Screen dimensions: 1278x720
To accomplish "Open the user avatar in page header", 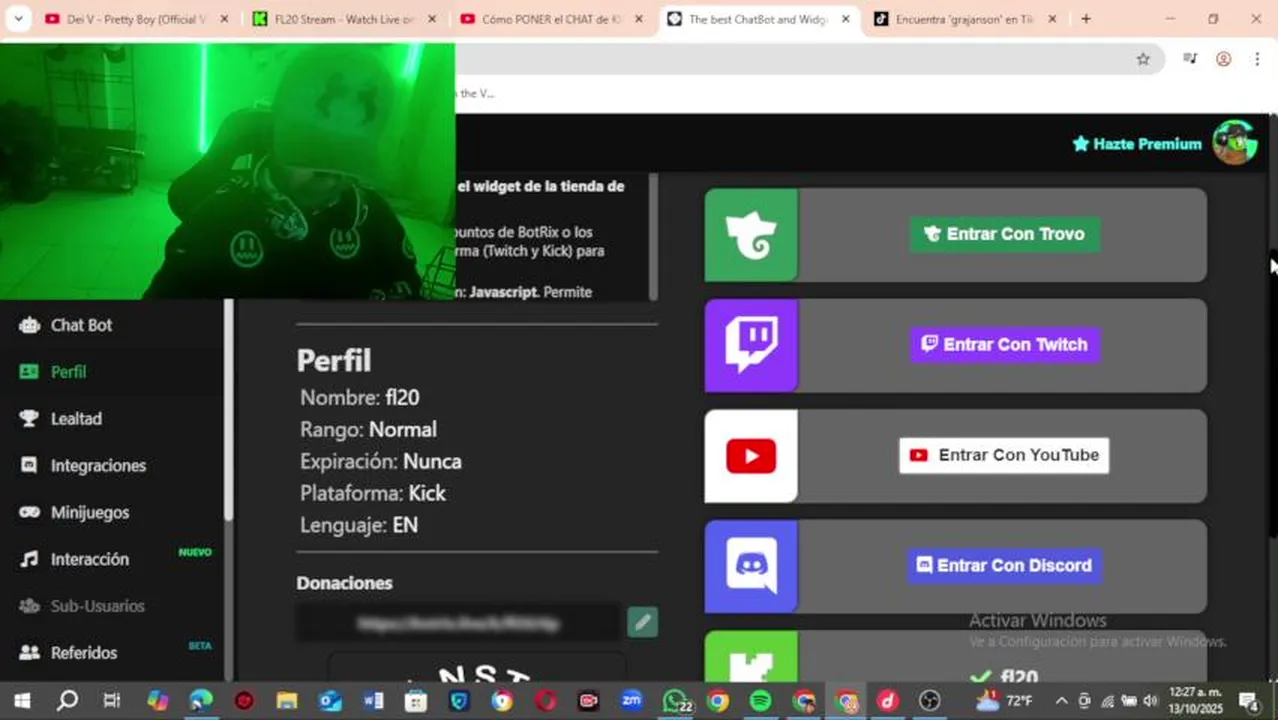I will [1235, 143].
